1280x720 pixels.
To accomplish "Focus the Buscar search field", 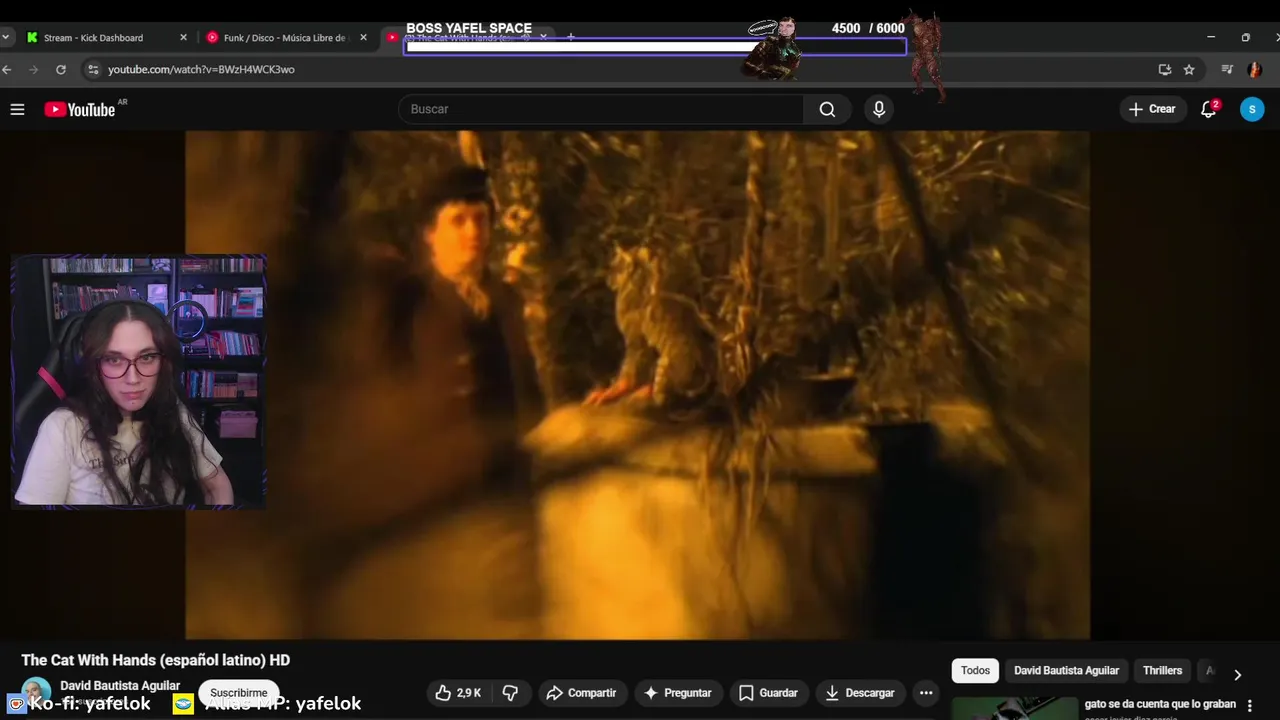I will [x=600, y=109].
